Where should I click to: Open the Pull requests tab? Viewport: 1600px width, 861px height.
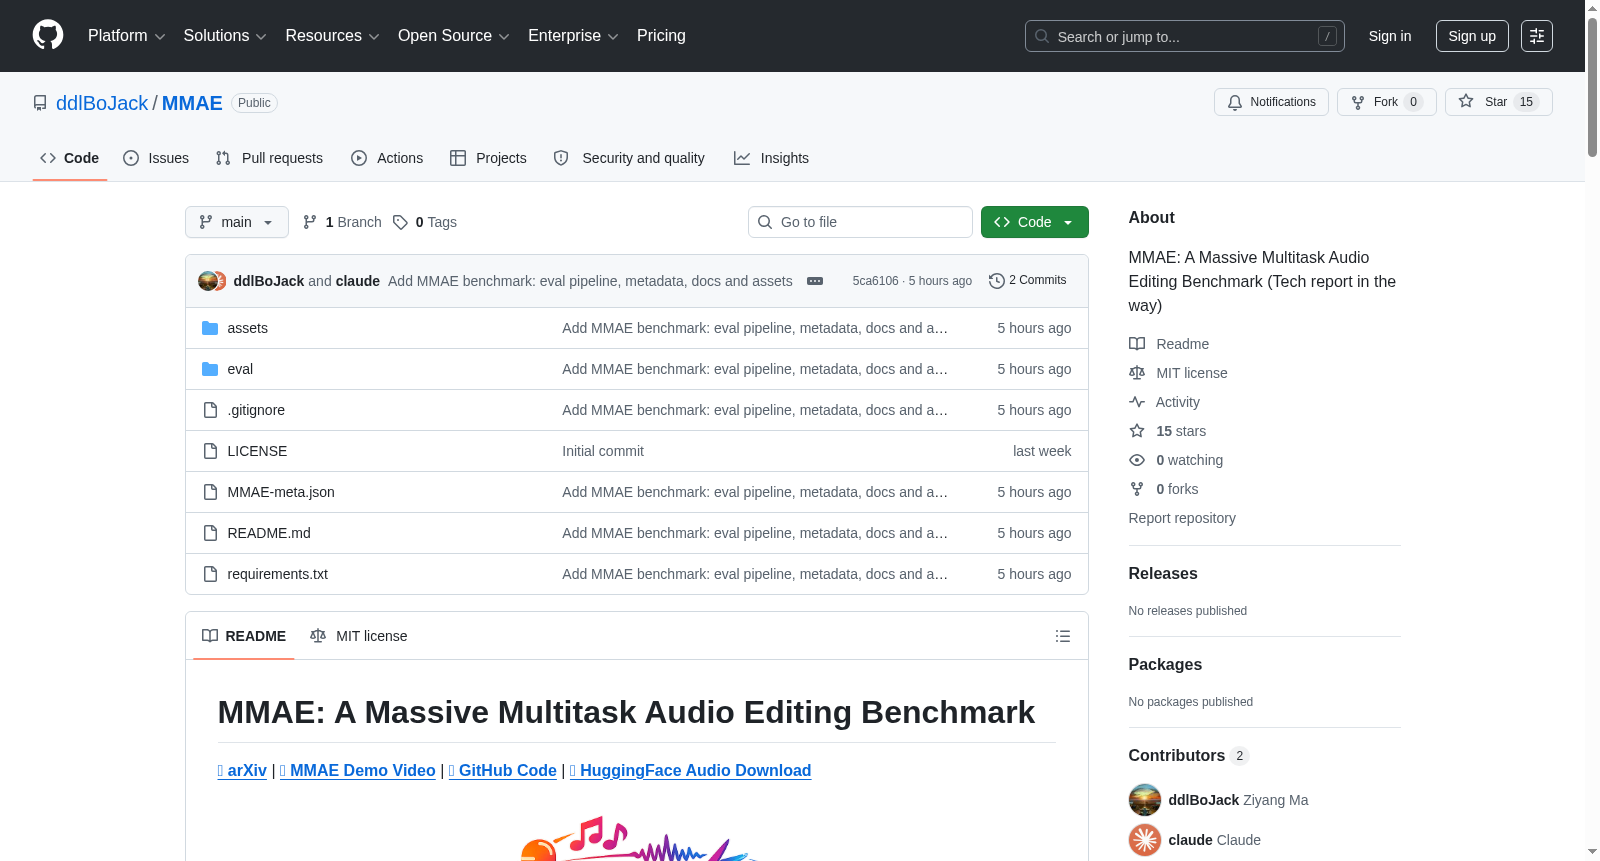tap(269, 158)
